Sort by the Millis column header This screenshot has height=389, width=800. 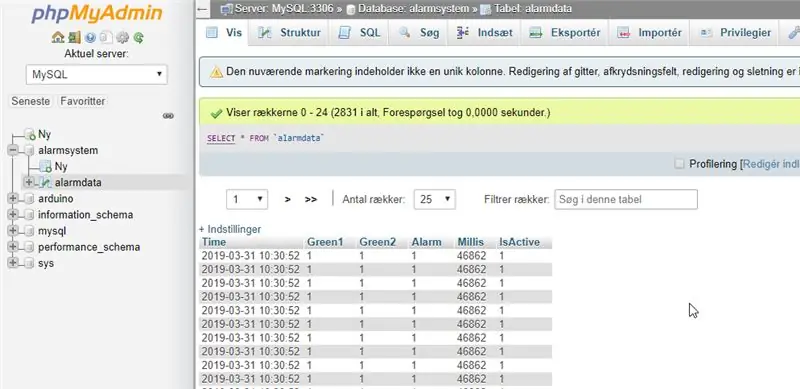[x=470, y=242]
